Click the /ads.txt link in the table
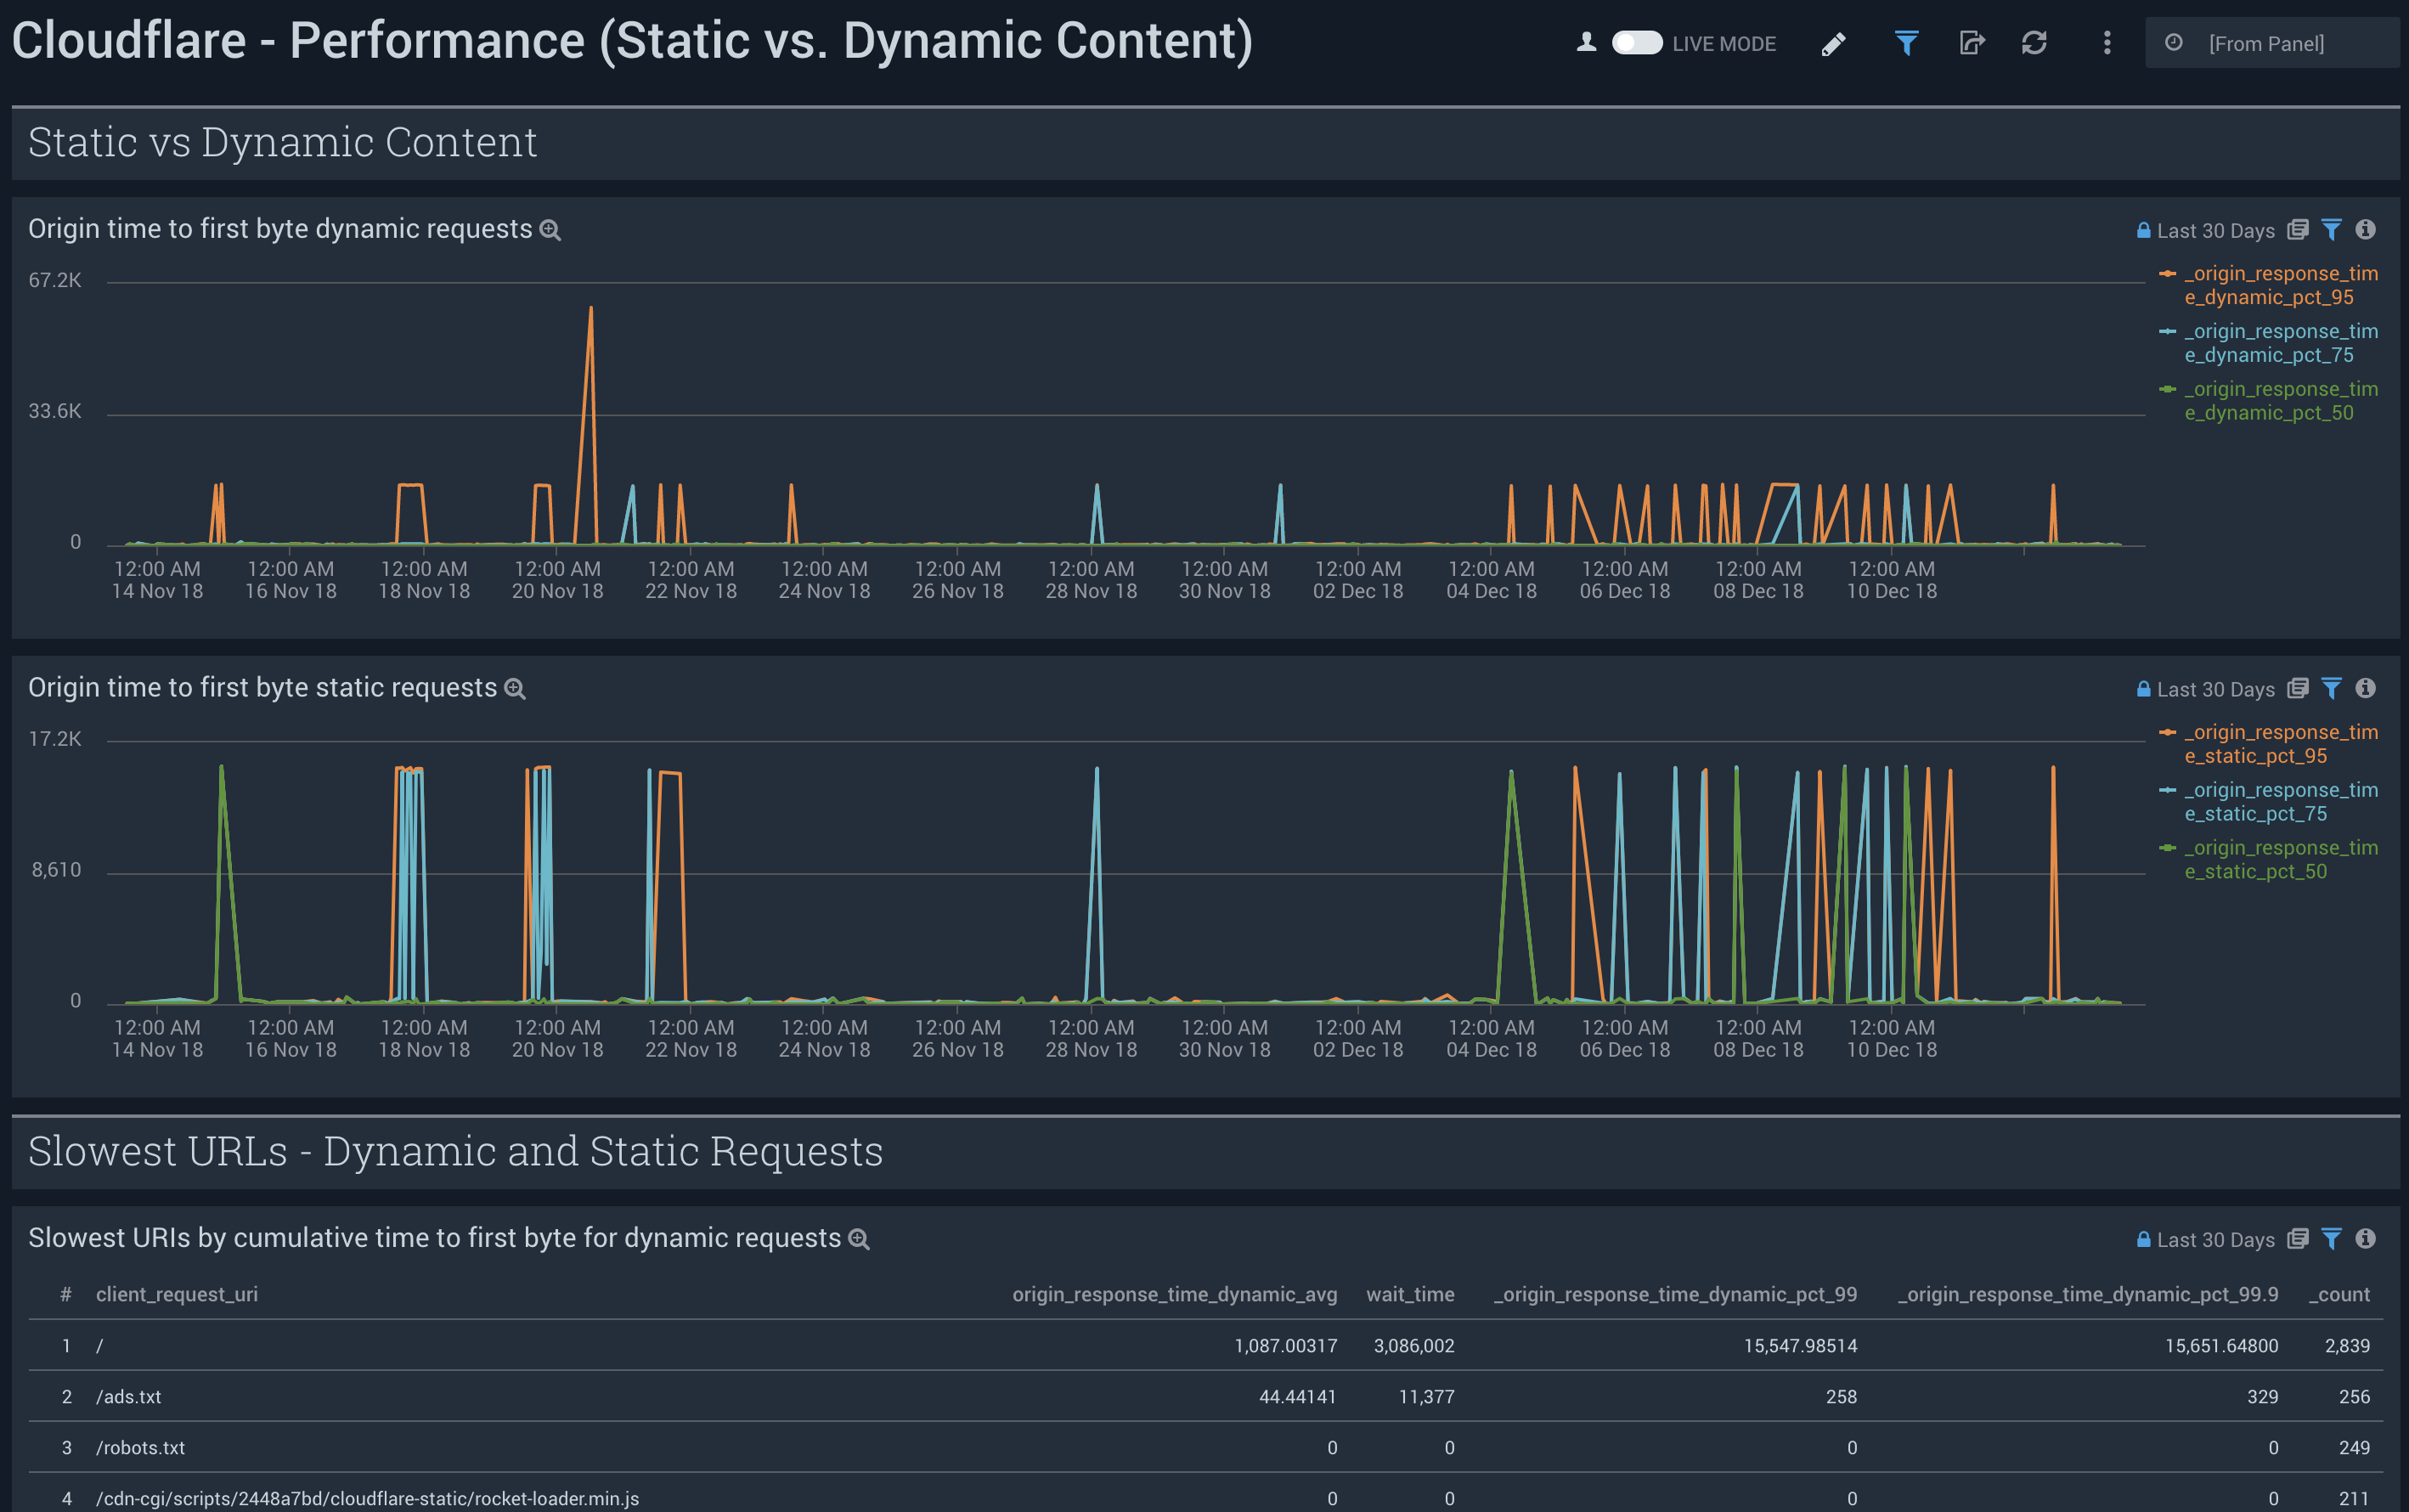The height and width of the screenshot is (1512, 2409). click(x=129, y=1396)
